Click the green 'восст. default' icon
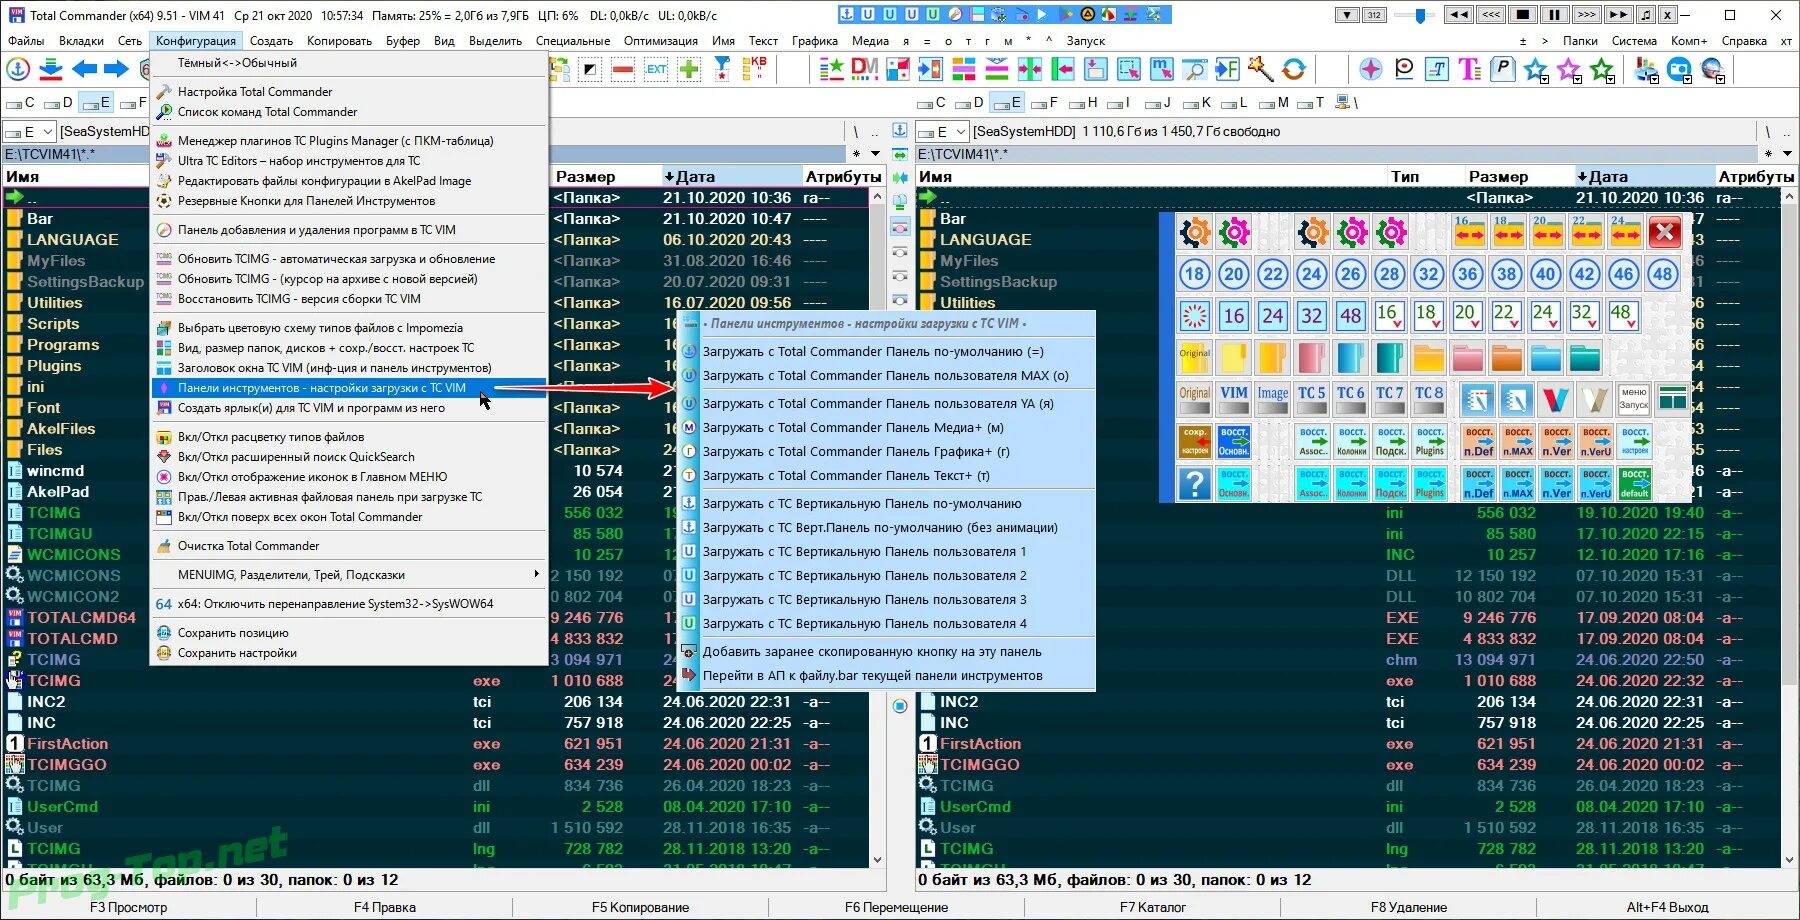This screenshot has width=1800, height=920. (x=1634, y=484)
